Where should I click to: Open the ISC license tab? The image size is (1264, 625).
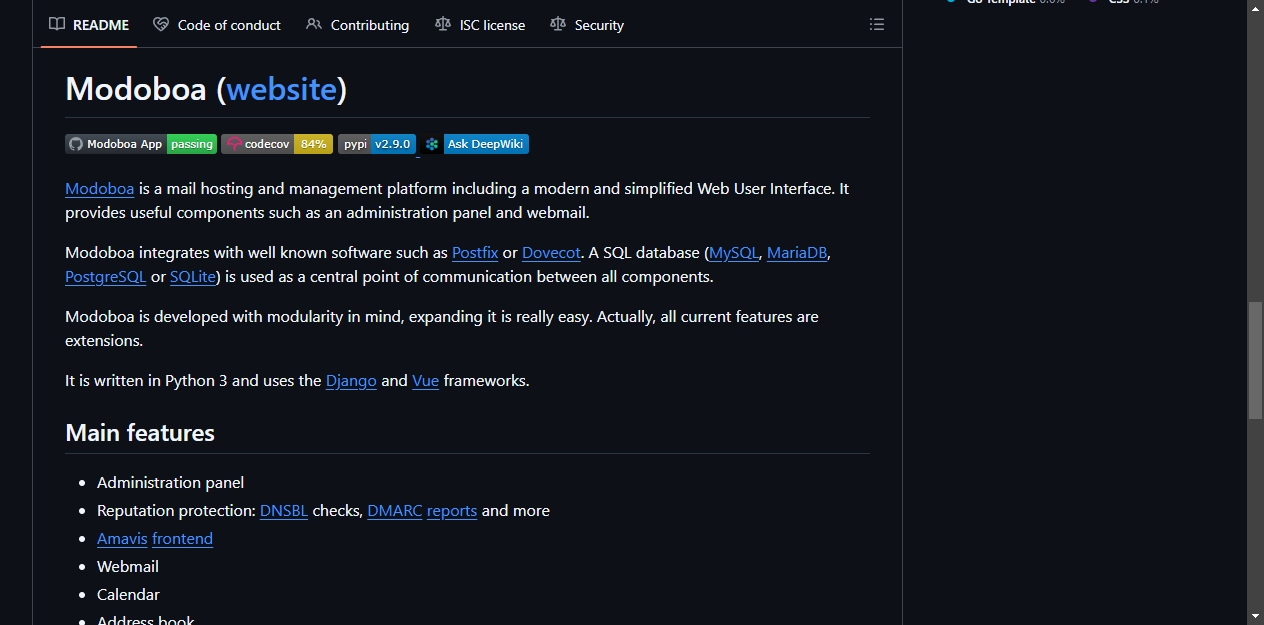pyautogui.click(x=480, y=24)
